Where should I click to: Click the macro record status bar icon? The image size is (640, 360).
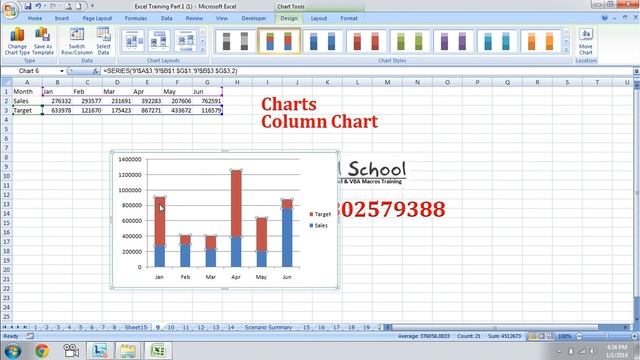pos(30,336)
